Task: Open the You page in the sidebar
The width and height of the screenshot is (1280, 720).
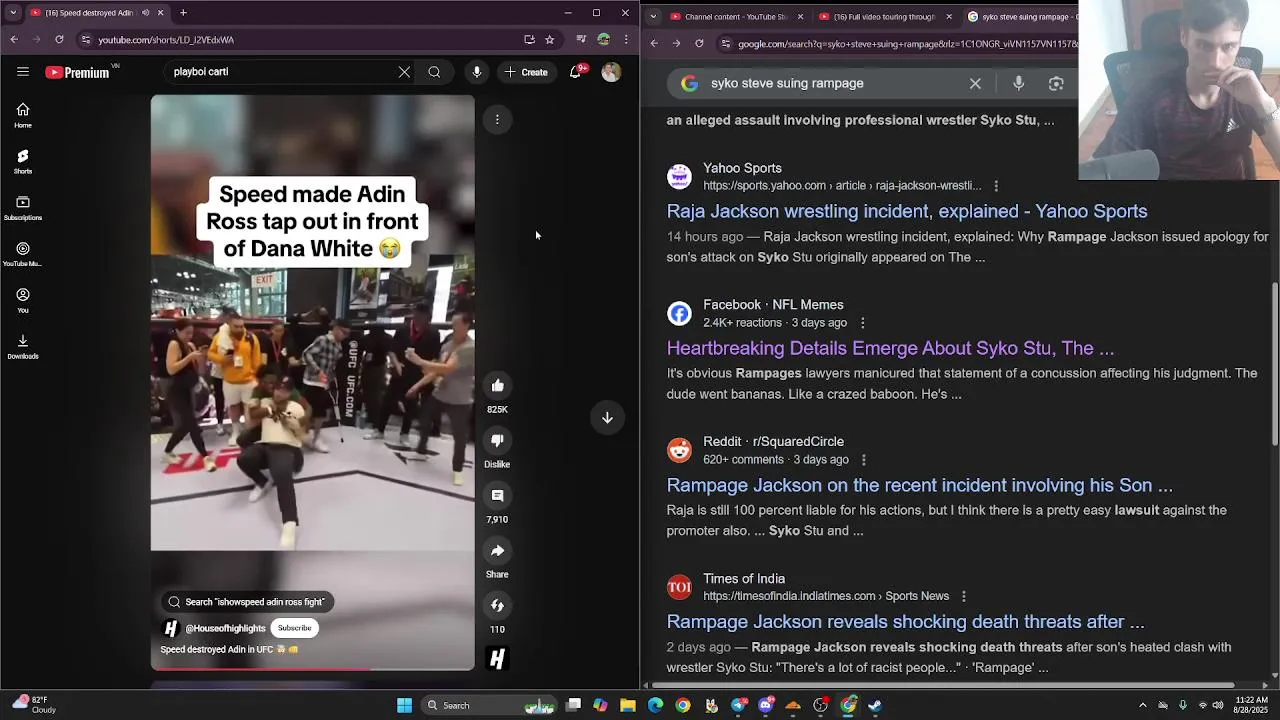Action: click(x=23, y=300)
